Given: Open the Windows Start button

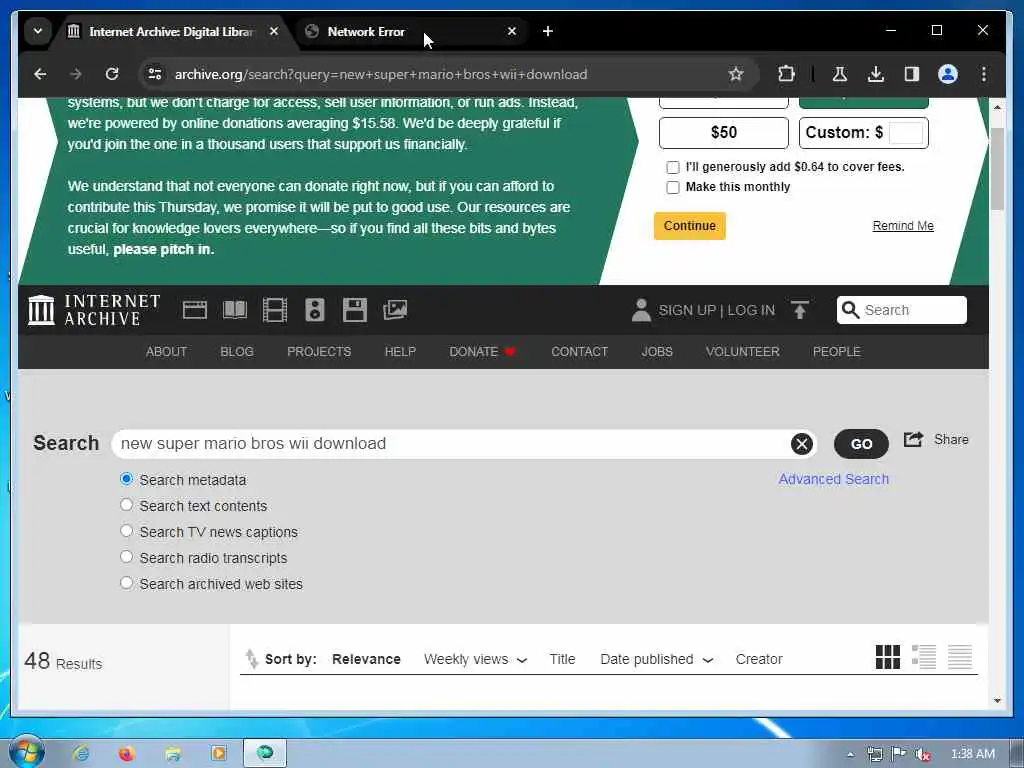Looking at the screenshot, I should (x=27, y=753).
